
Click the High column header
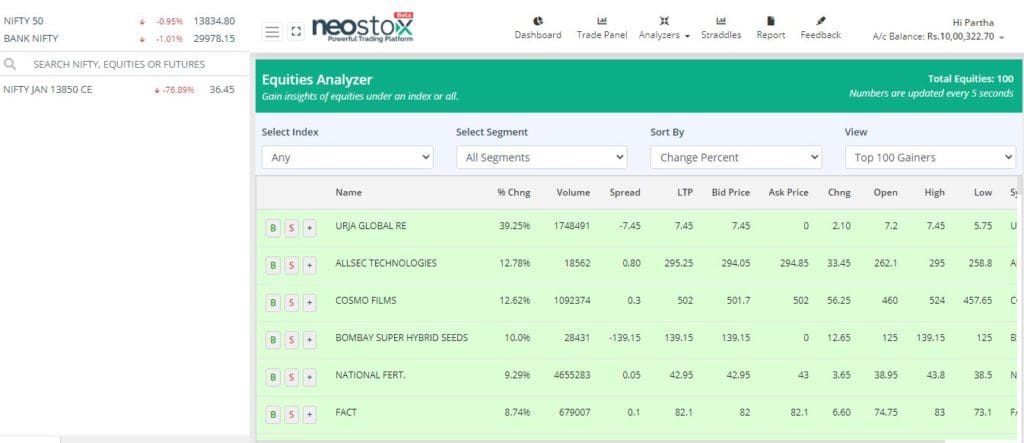click(934, 192)
